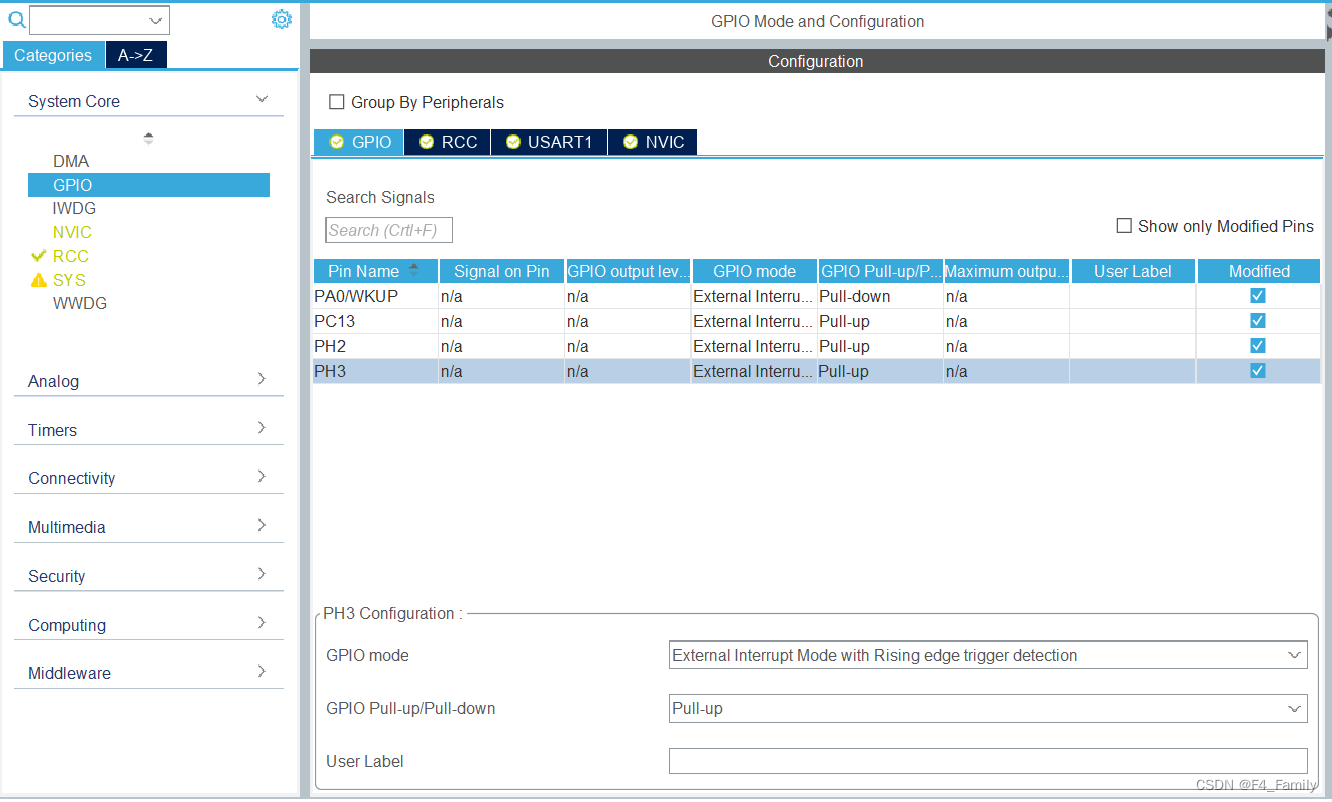Expand the Connectivity category
Viewport: 1332px width, 802px height.
point(262,476)
